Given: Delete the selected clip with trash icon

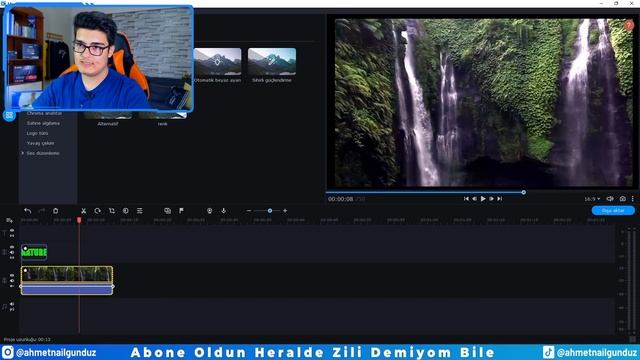Looking at the screenshot, I should (56, 211).
